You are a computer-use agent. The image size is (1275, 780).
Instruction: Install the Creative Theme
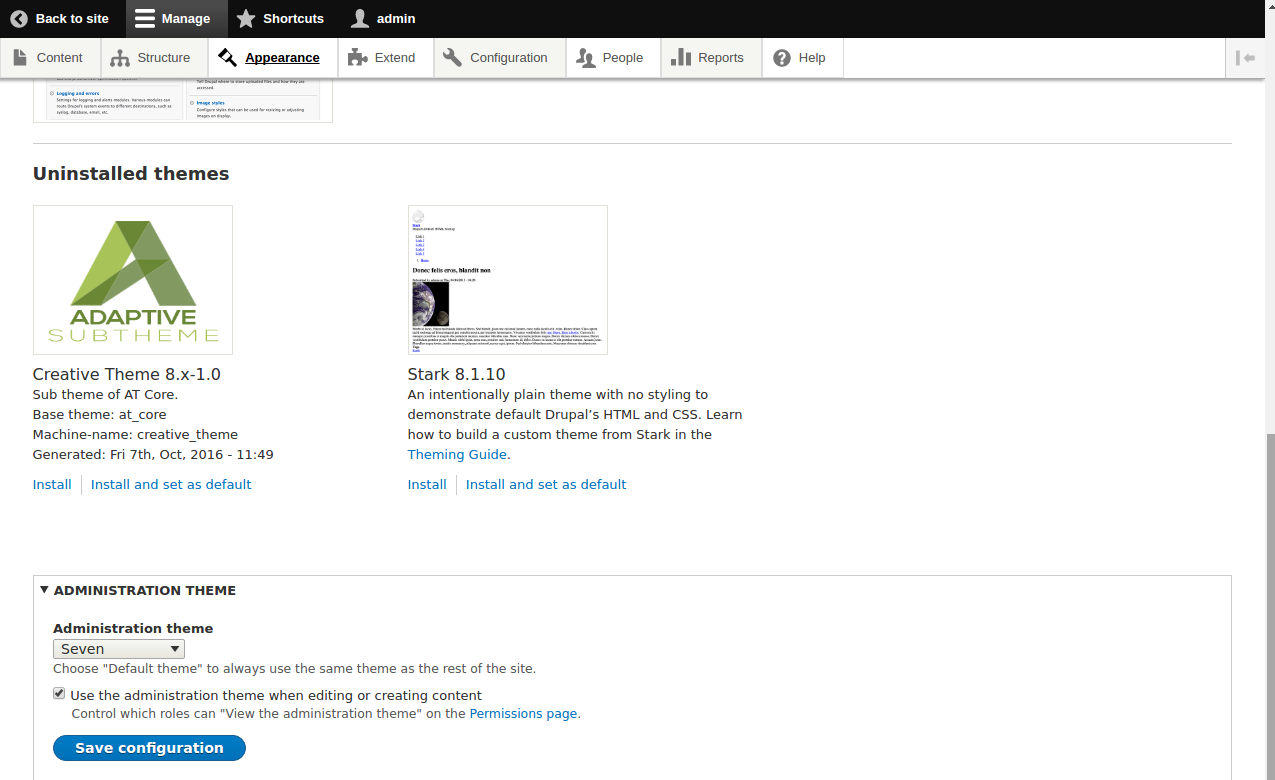tap(52, 484)
